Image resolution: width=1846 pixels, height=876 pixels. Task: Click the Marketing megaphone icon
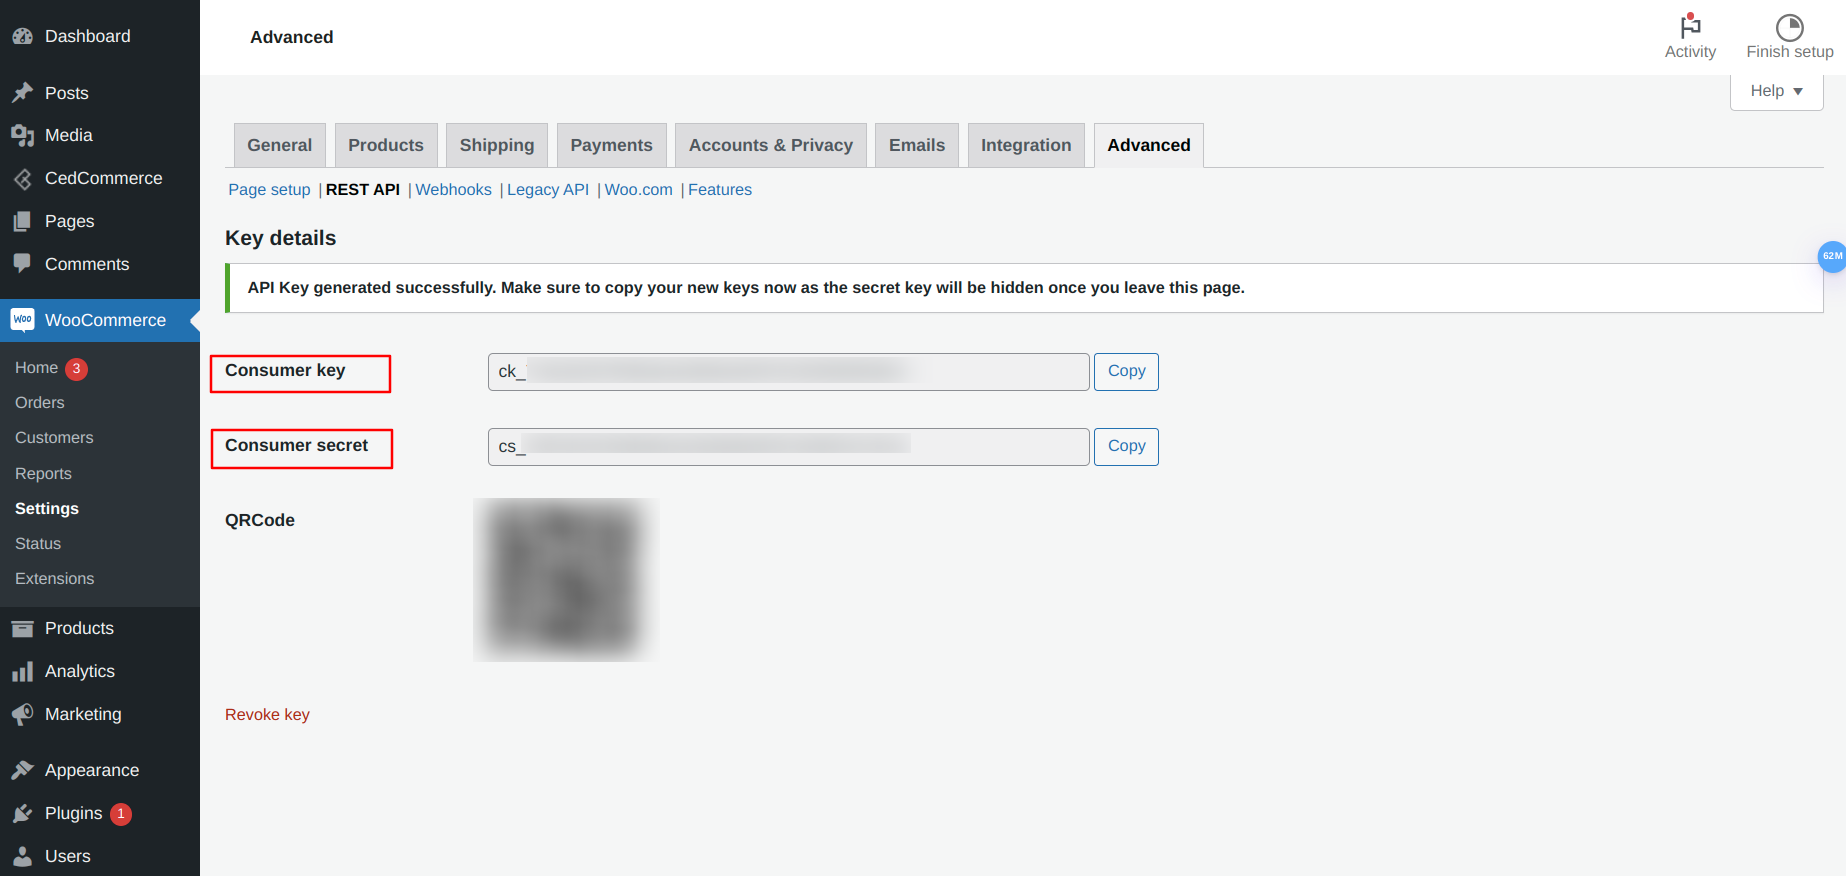tap(22, 714)
